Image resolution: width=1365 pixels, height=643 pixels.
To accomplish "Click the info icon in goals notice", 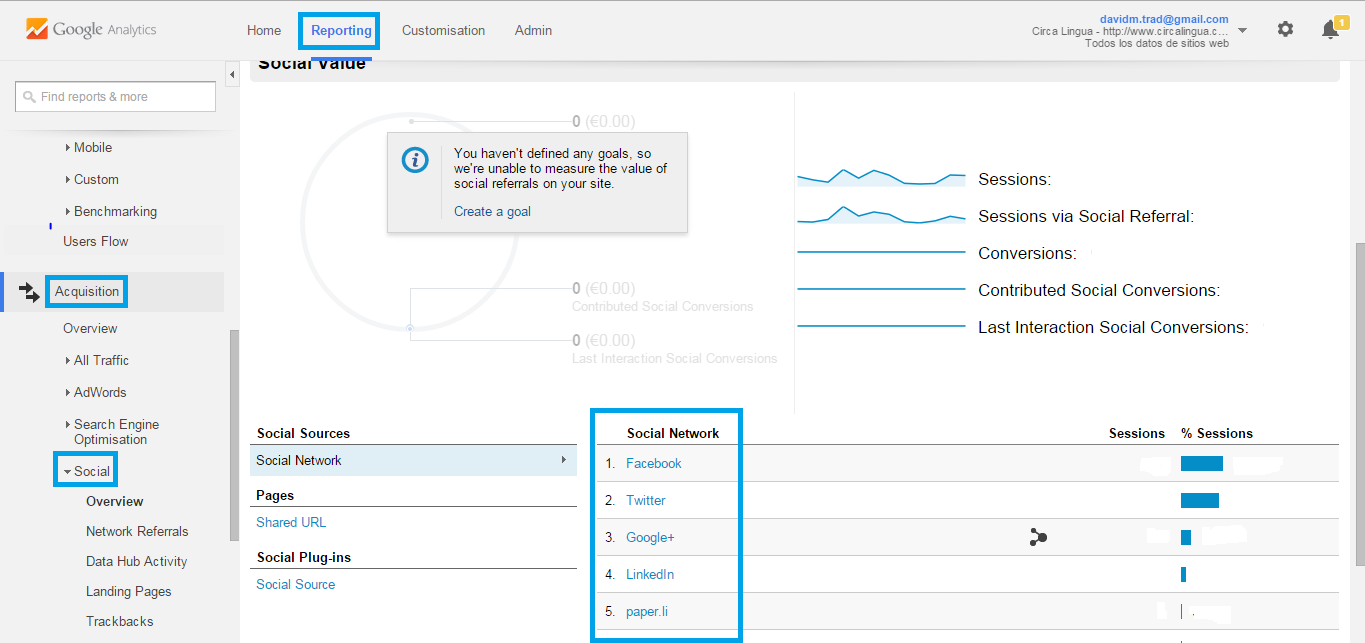I will click(x=415, y=160).
